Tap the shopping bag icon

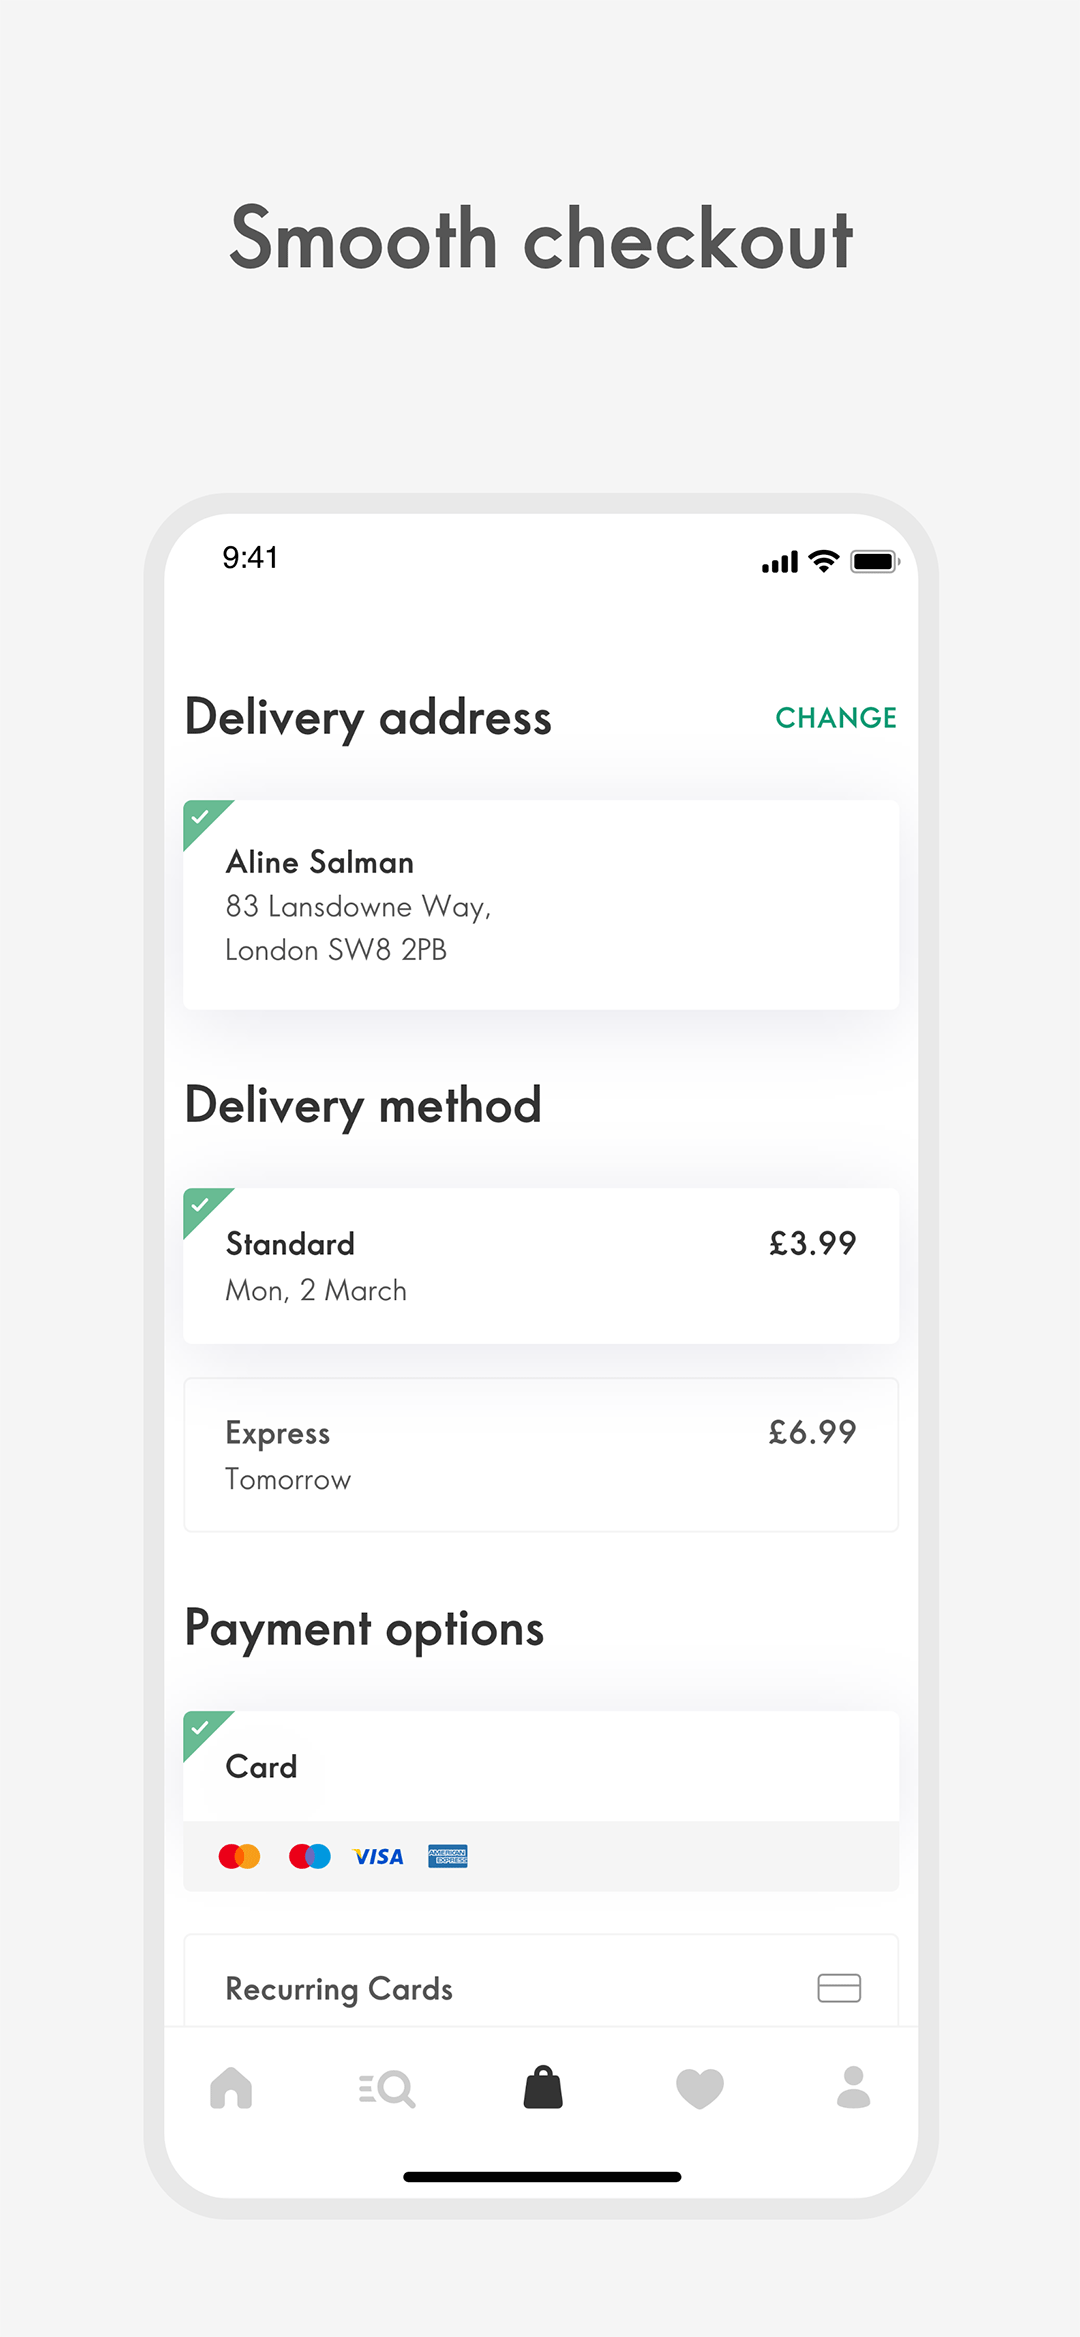point(543,2087)
